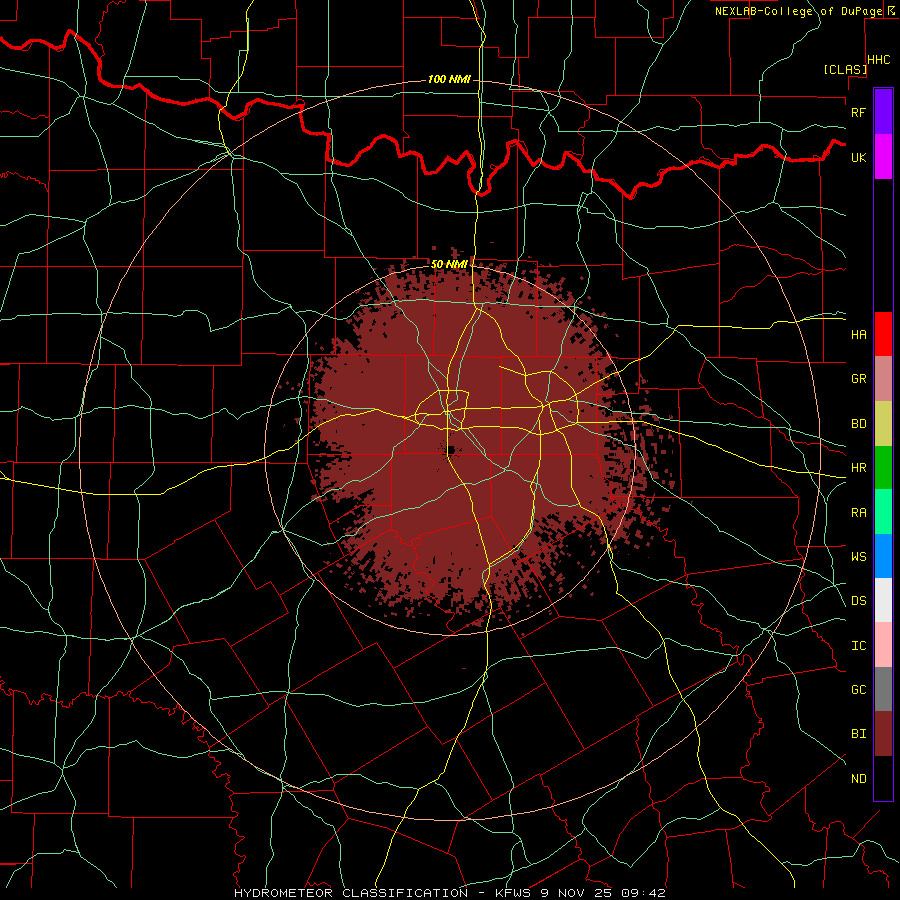
Task: Click the HHC product label
Action: 878,60
